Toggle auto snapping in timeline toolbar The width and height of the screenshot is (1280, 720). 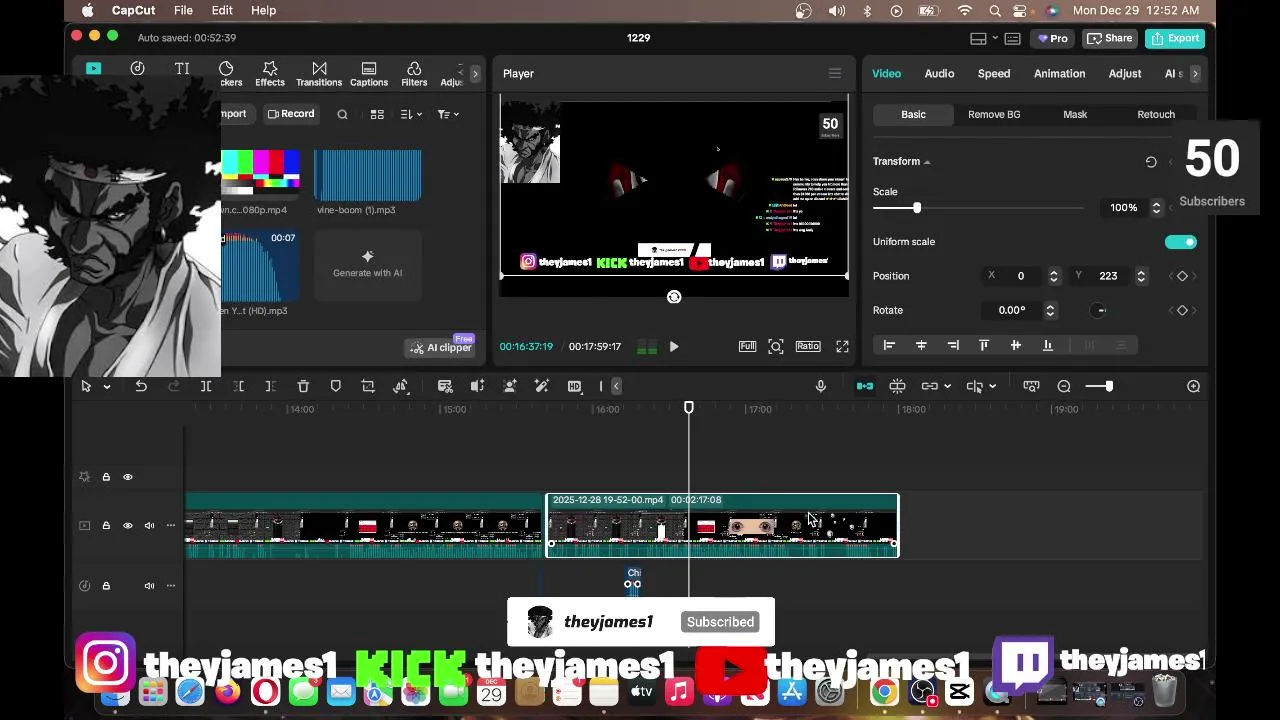click(x=897, y=386)
